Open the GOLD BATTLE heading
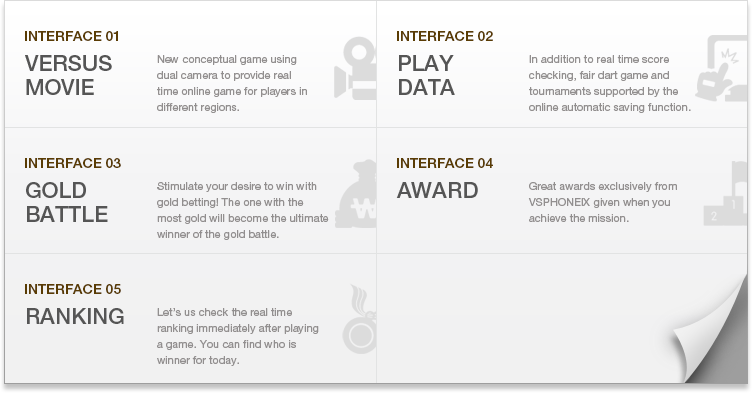This screenshot has height=393, width=752. pyautogui.click(x=67, y=202)
